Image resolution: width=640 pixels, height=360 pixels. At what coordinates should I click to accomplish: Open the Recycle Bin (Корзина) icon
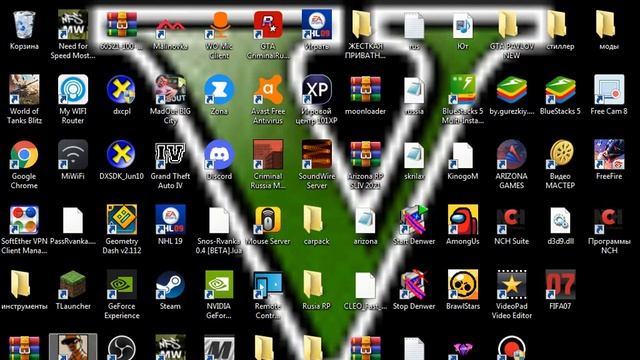(x=24, y=25)
